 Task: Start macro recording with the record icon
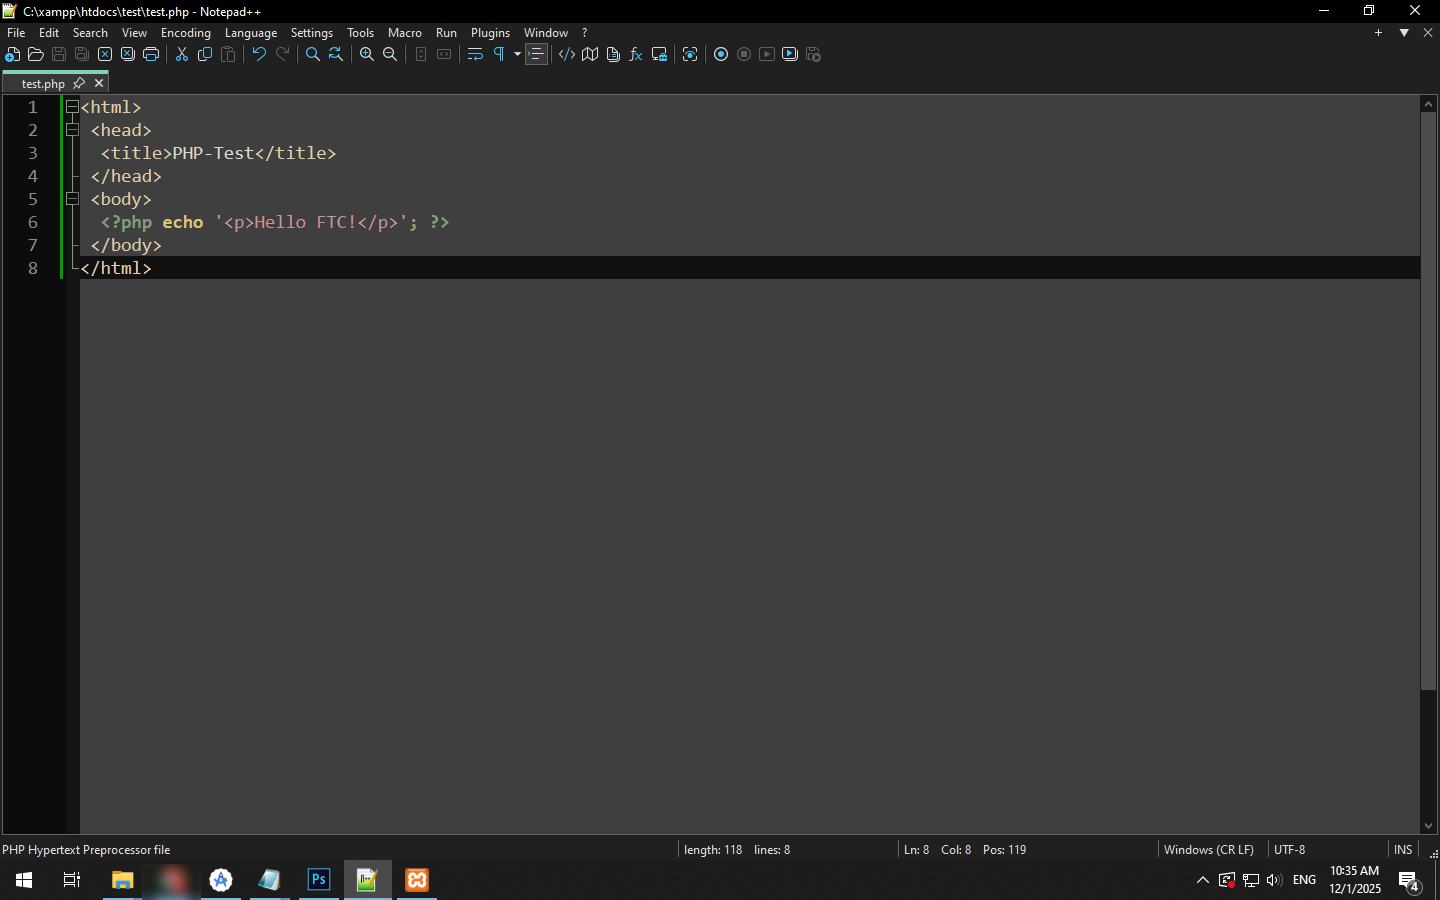tap(721, 55)
